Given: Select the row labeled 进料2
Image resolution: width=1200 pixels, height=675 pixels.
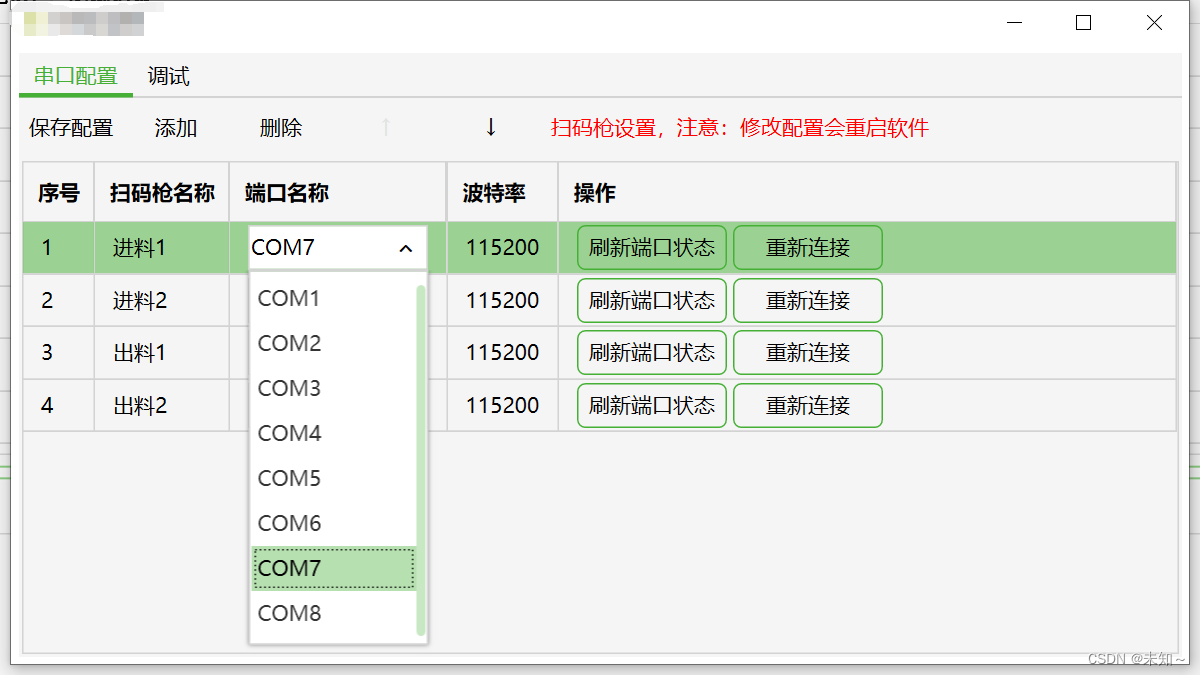Looking at the screenshot, I should (140, 300).
